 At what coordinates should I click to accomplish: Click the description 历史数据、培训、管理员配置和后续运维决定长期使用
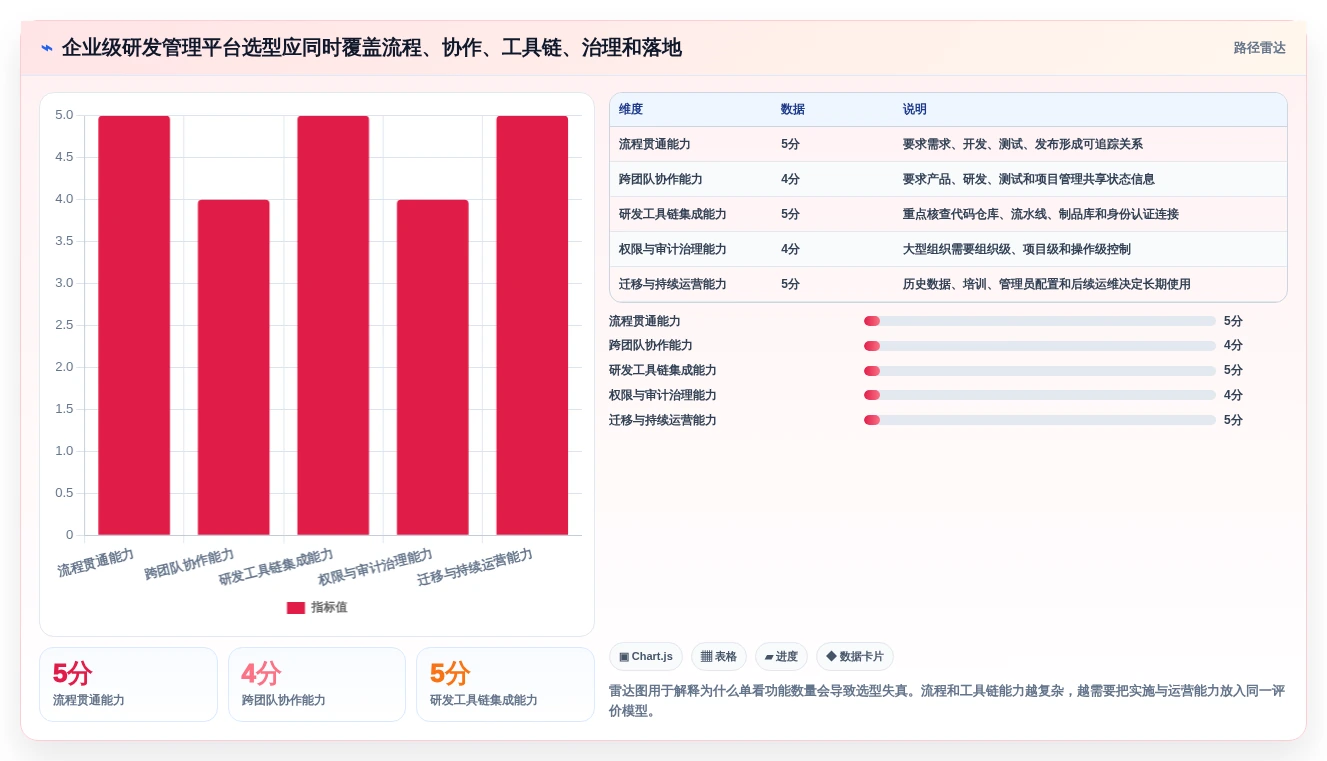click(1047, 284)
